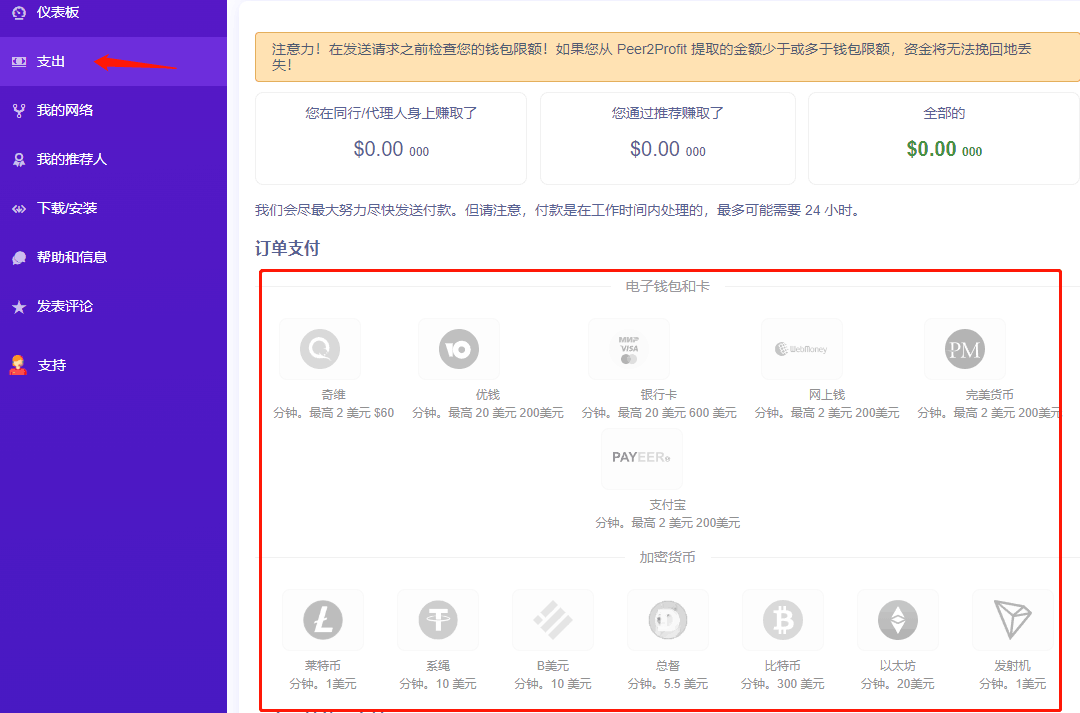This screenshot has width=1080, height=713.
Task: Navigate to 下载/安装 section
Action: coord(66,208)
